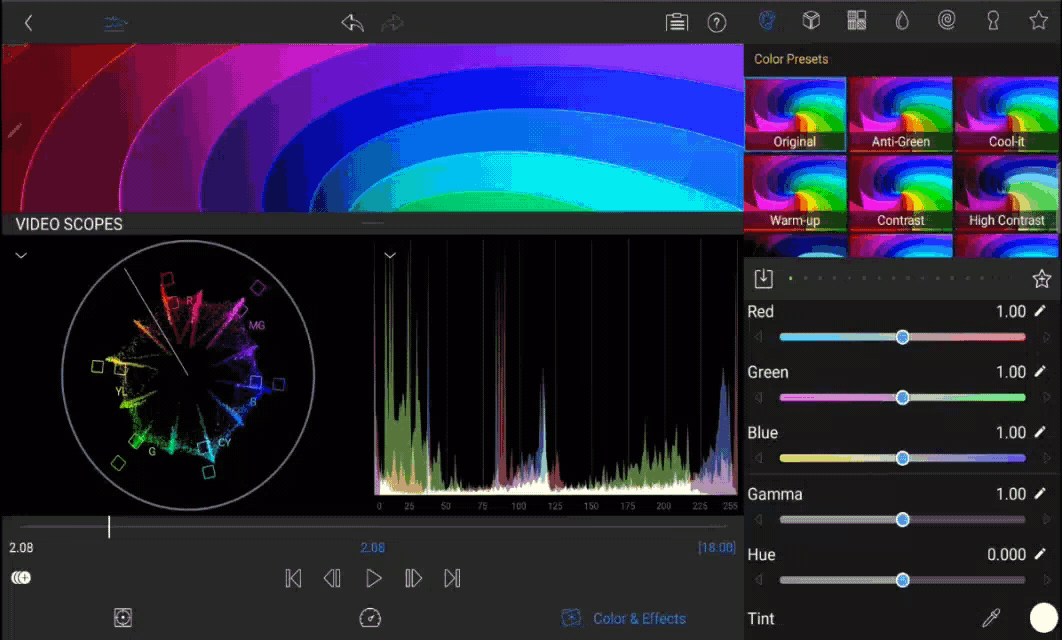
Task: Open the speed gauge icon
Action: point(370,617)
